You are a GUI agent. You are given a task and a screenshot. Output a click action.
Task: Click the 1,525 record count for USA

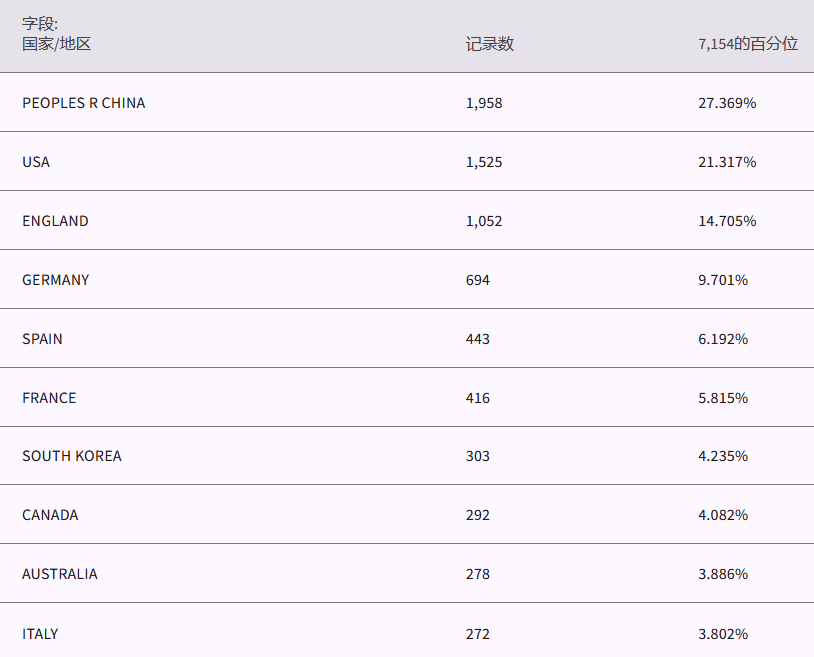(x=484, y=162)
